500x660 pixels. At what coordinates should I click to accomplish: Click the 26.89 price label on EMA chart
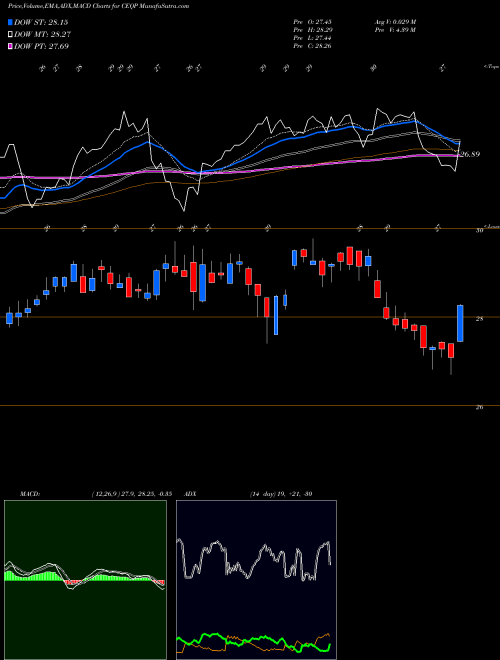coord(469,154)
